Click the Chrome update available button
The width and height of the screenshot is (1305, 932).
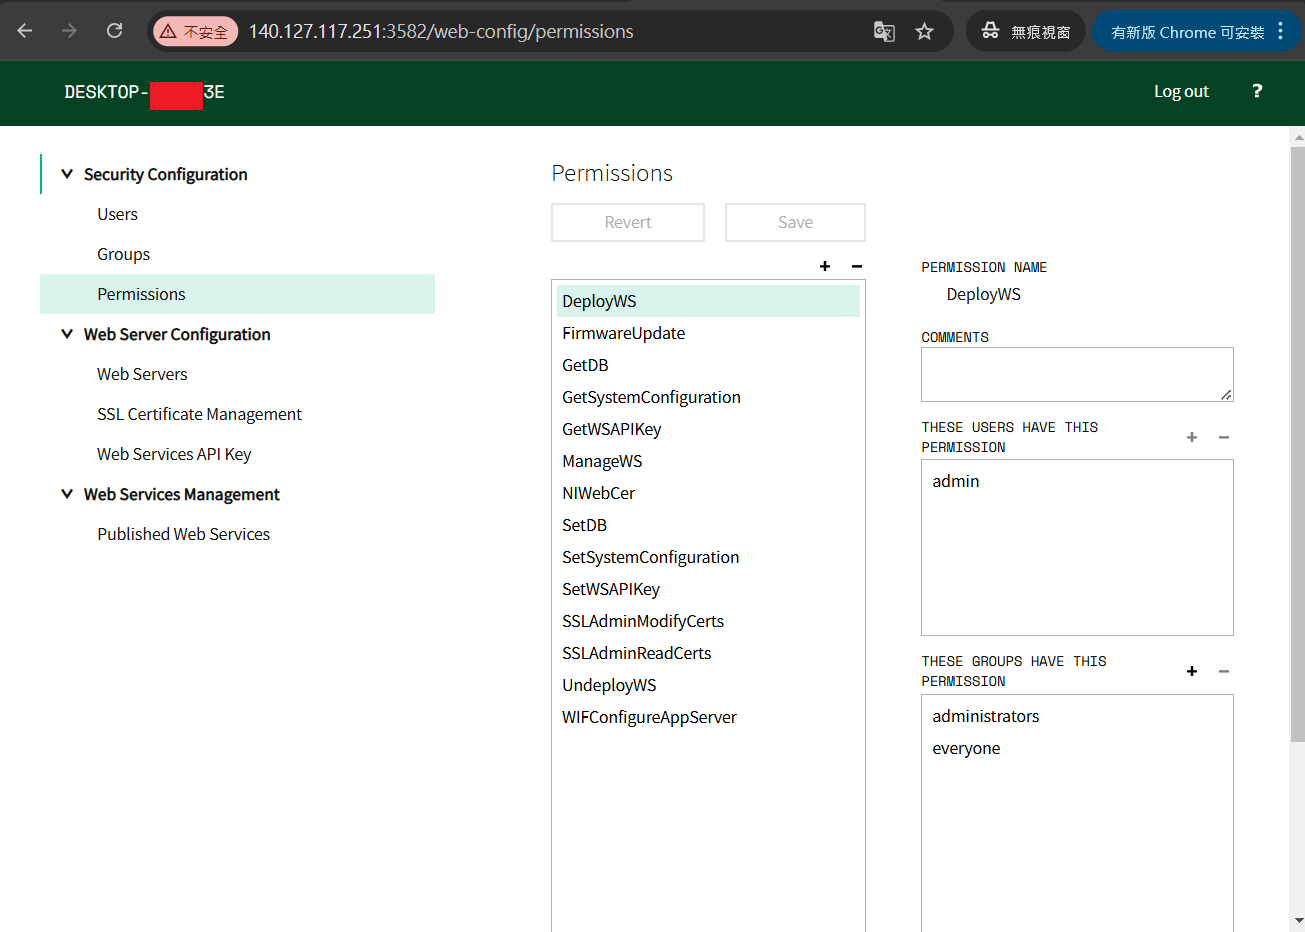1187,32
